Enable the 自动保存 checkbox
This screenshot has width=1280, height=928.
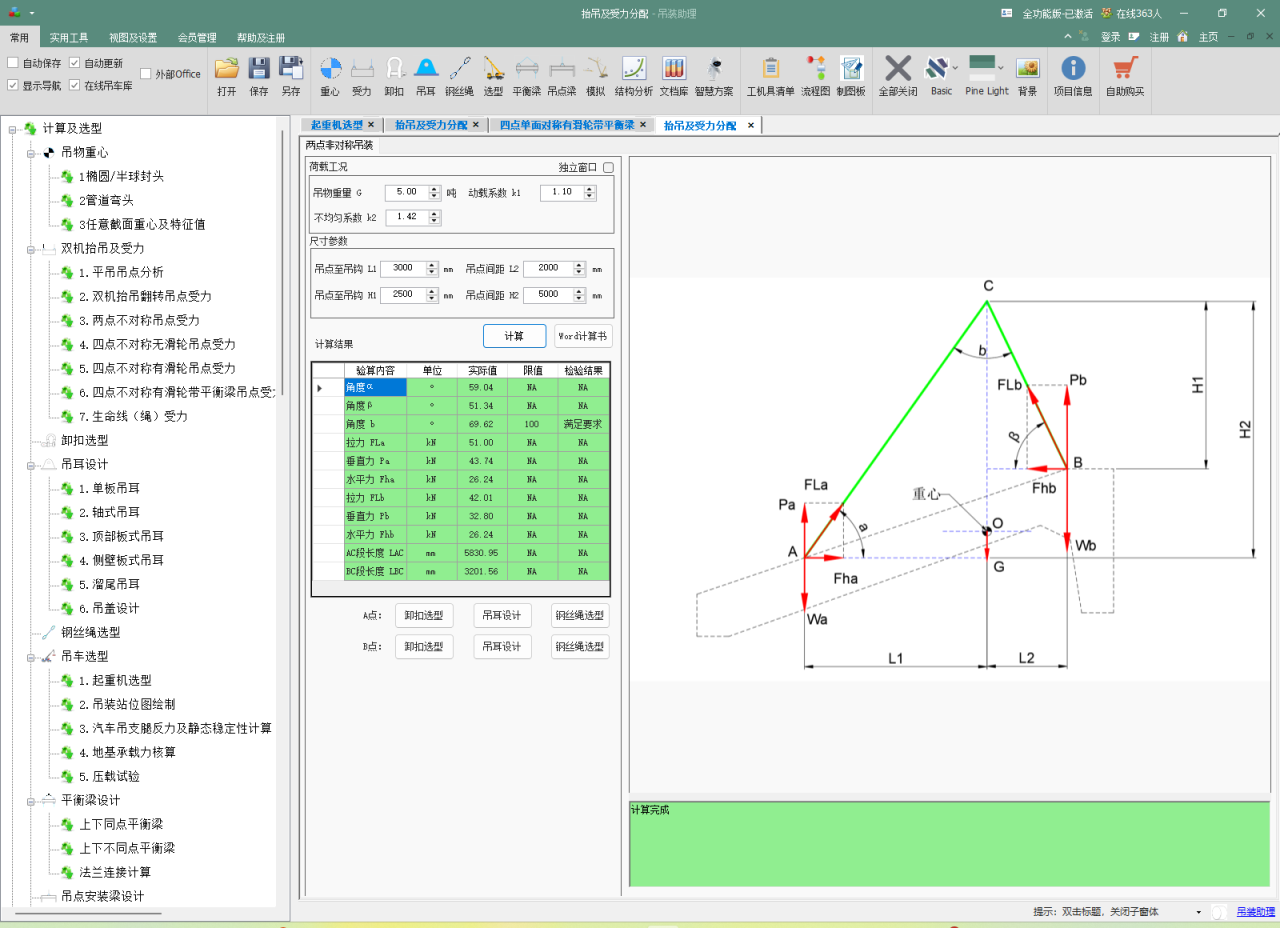coord(13,63)
